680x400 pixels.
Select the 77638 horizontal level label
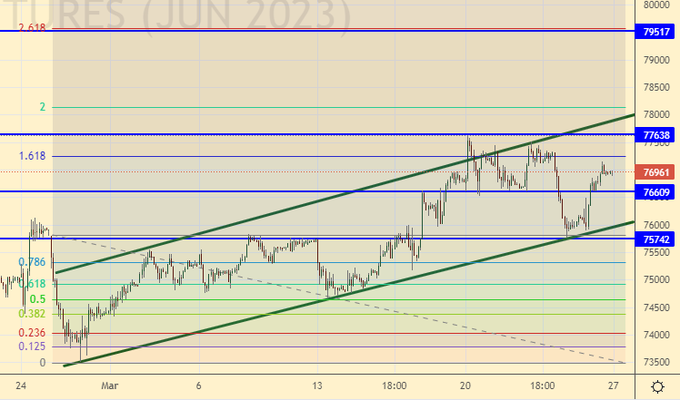coord(656,135)
